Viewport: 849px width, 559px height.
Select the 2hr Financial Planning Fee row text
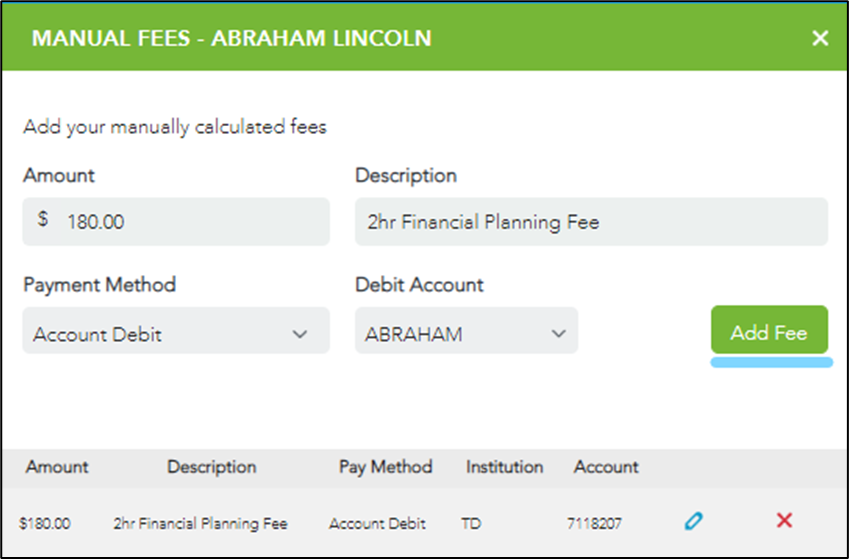pyautogui.click(x=200, y=524)
